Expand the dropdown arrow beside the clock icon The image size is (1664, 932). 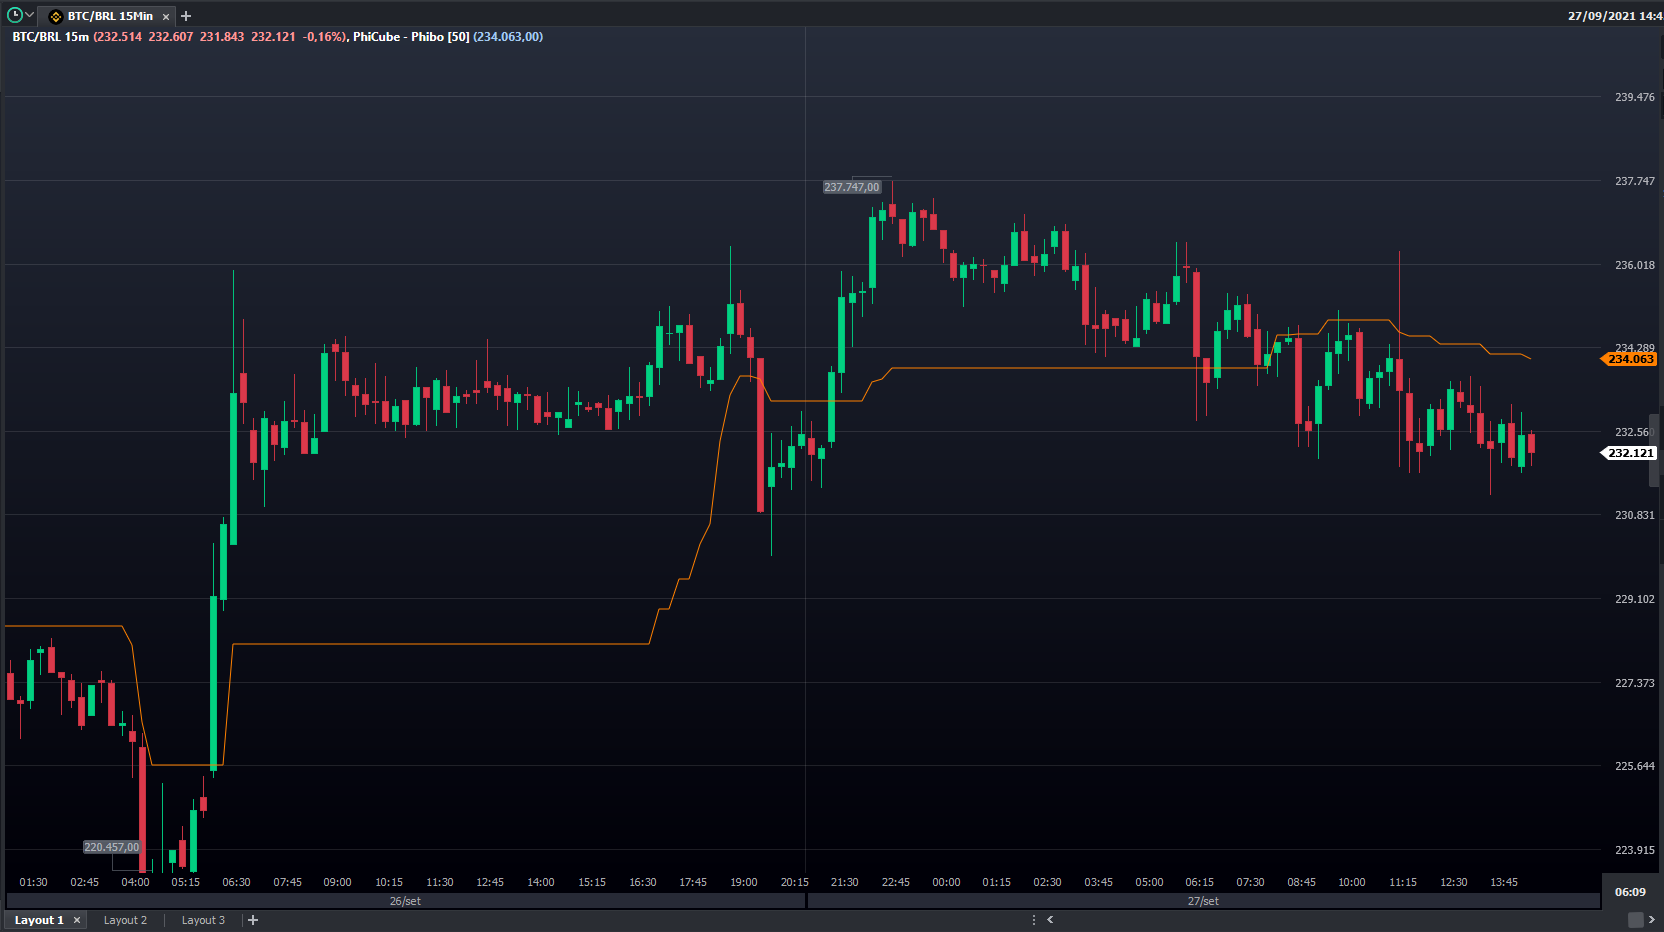tap(30, 15)
